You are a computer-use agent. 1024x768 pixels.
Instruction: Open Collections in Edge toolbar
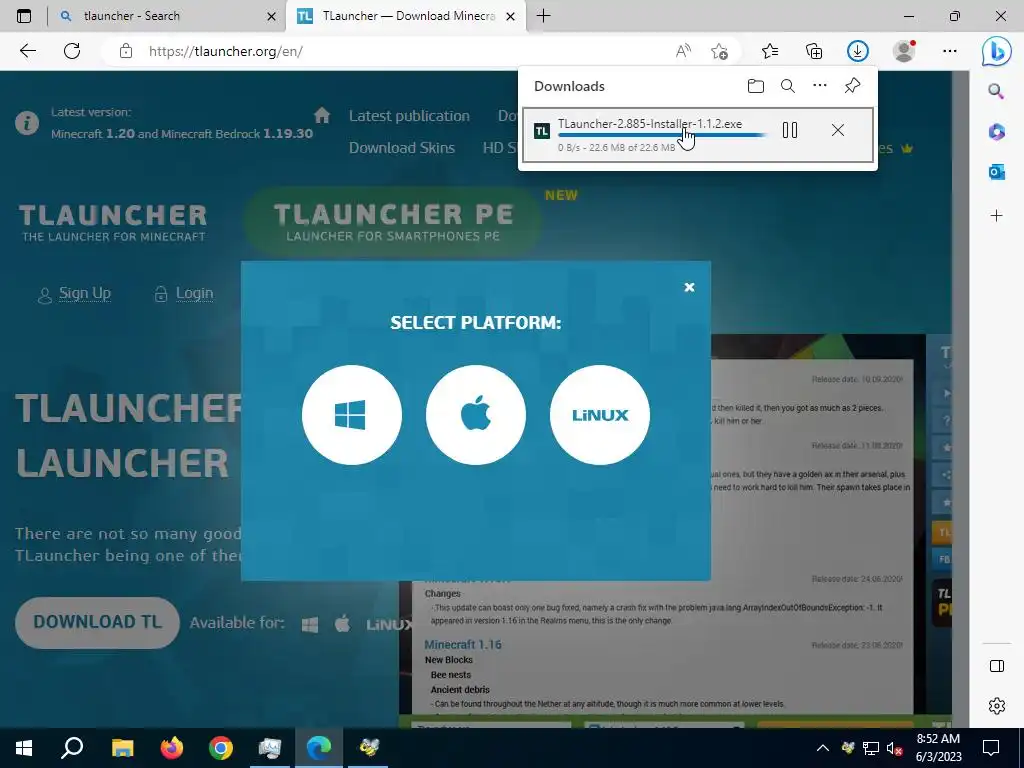pos(814,51)
